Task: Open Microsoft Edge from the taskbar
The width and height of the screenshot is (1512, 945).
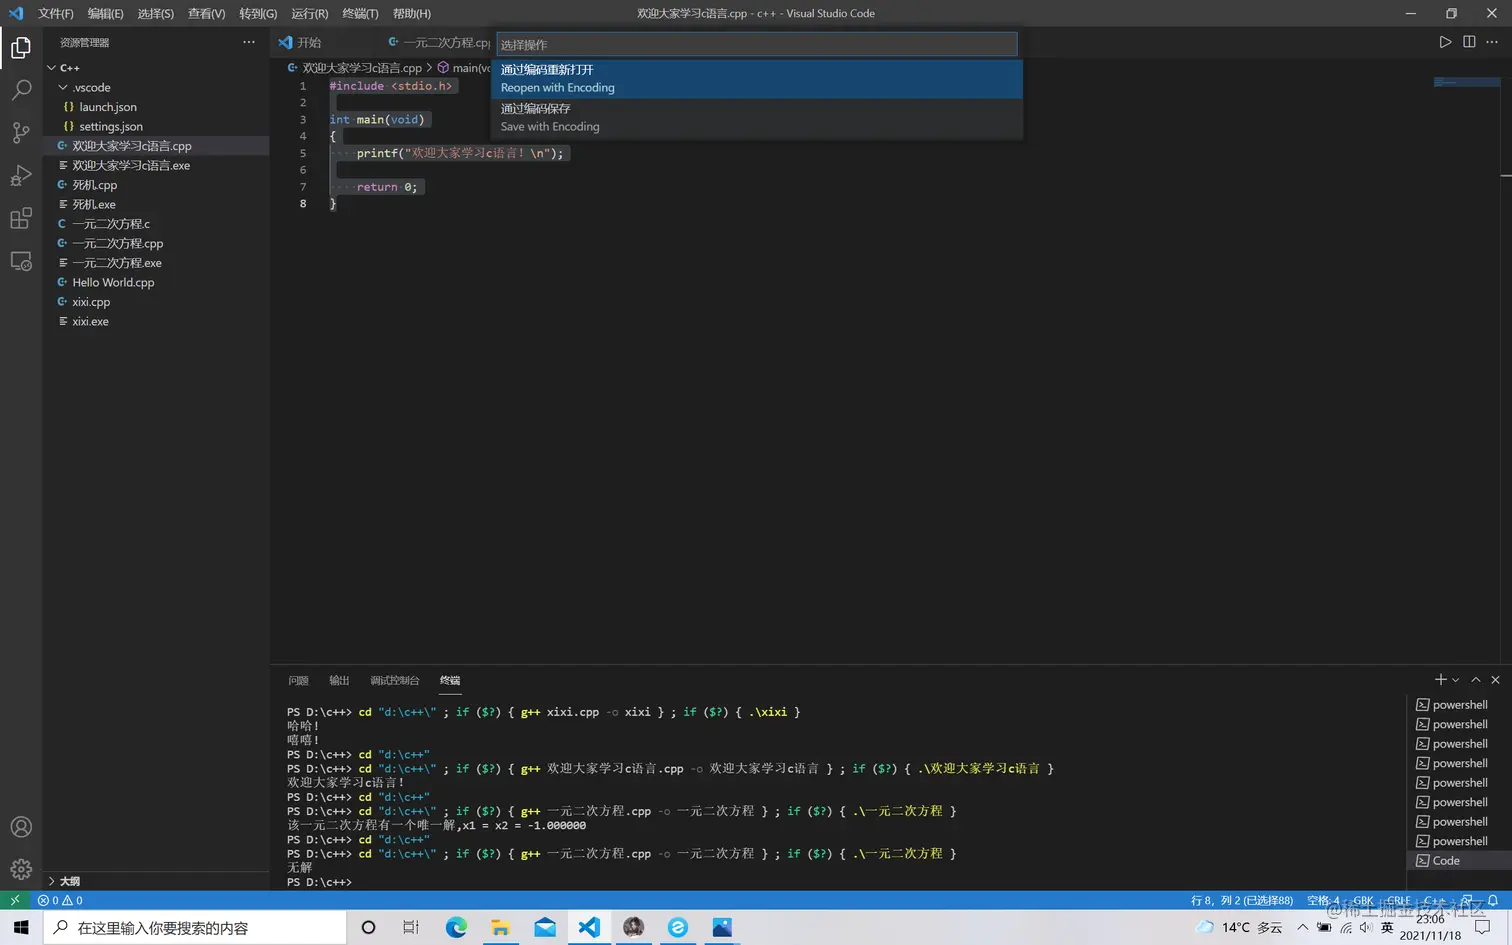Action: pos(456,928)
